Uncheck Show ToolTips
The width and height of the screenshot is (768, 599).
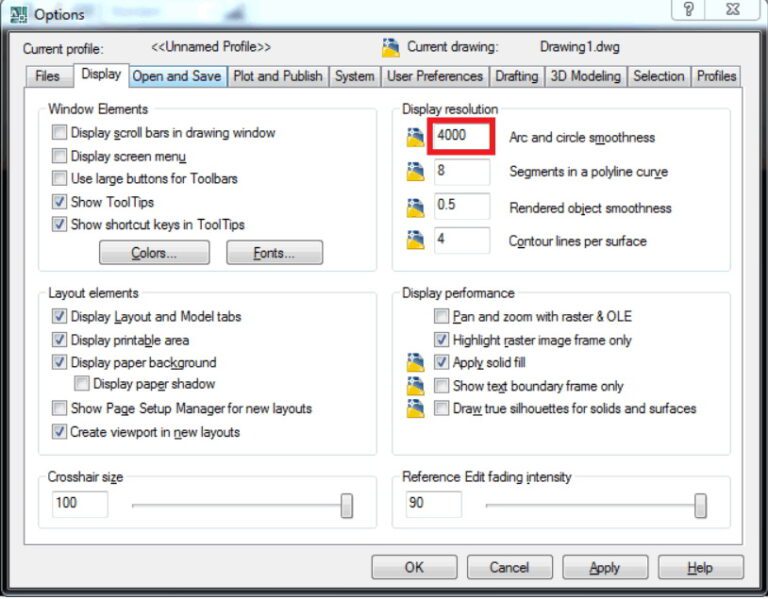pyautogui.click(x=59, y=201)
